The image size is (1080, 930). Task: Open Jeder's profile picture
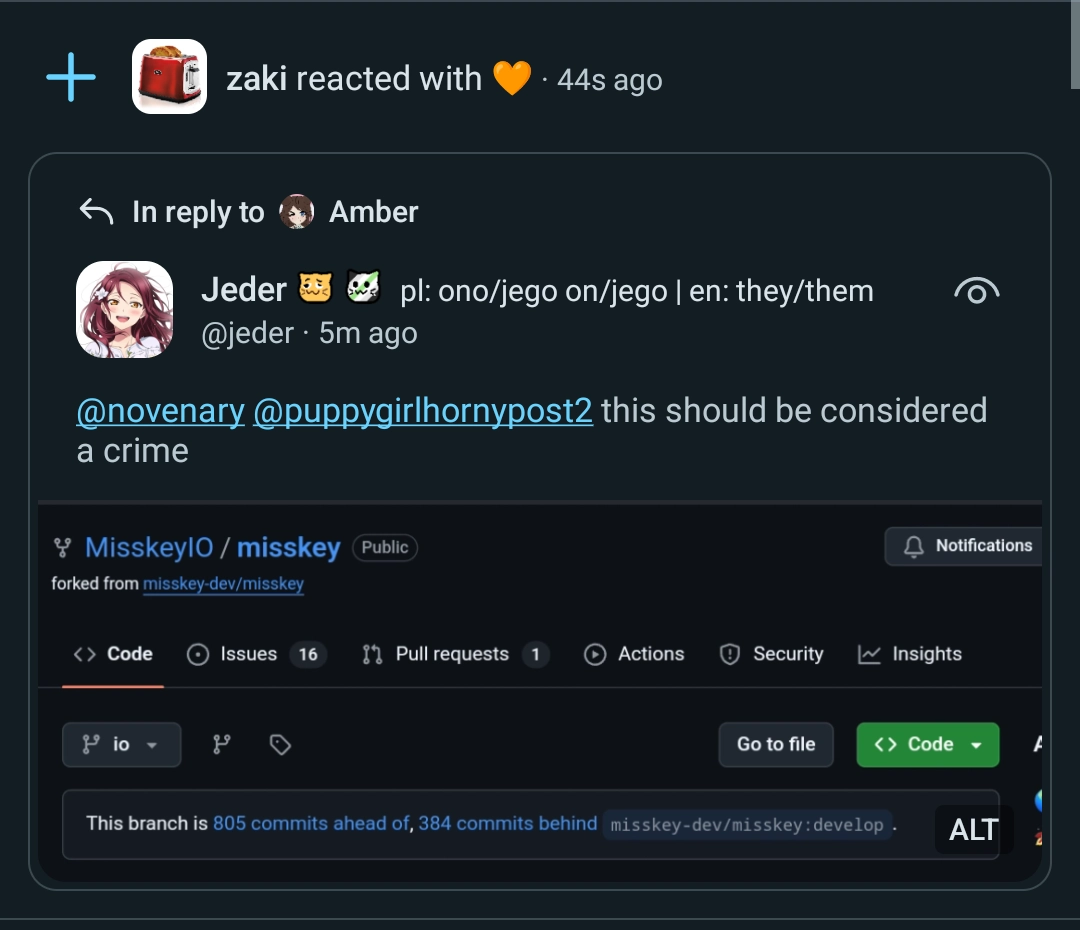click(x=125, y=309)
